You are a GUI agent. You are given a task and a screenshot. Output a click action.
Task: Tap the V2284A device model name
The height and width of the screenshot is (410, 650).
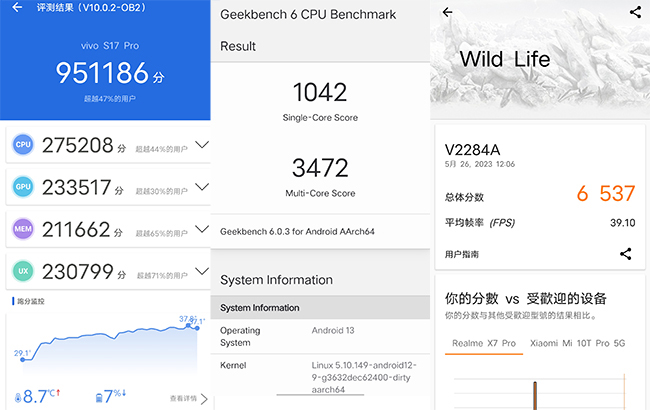click(472, 150)
